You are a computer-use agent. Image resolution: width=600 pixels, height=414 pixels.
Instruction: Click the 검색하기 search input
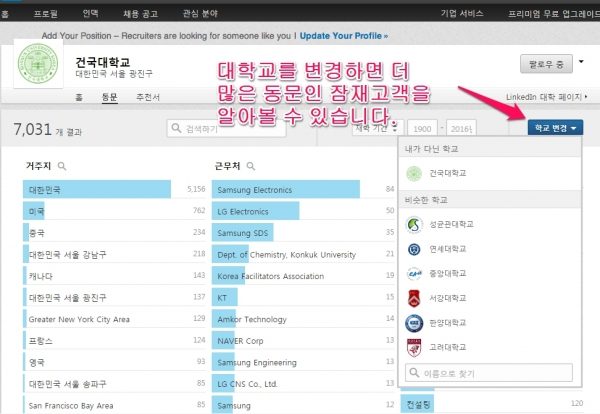[x=226, y=128]
